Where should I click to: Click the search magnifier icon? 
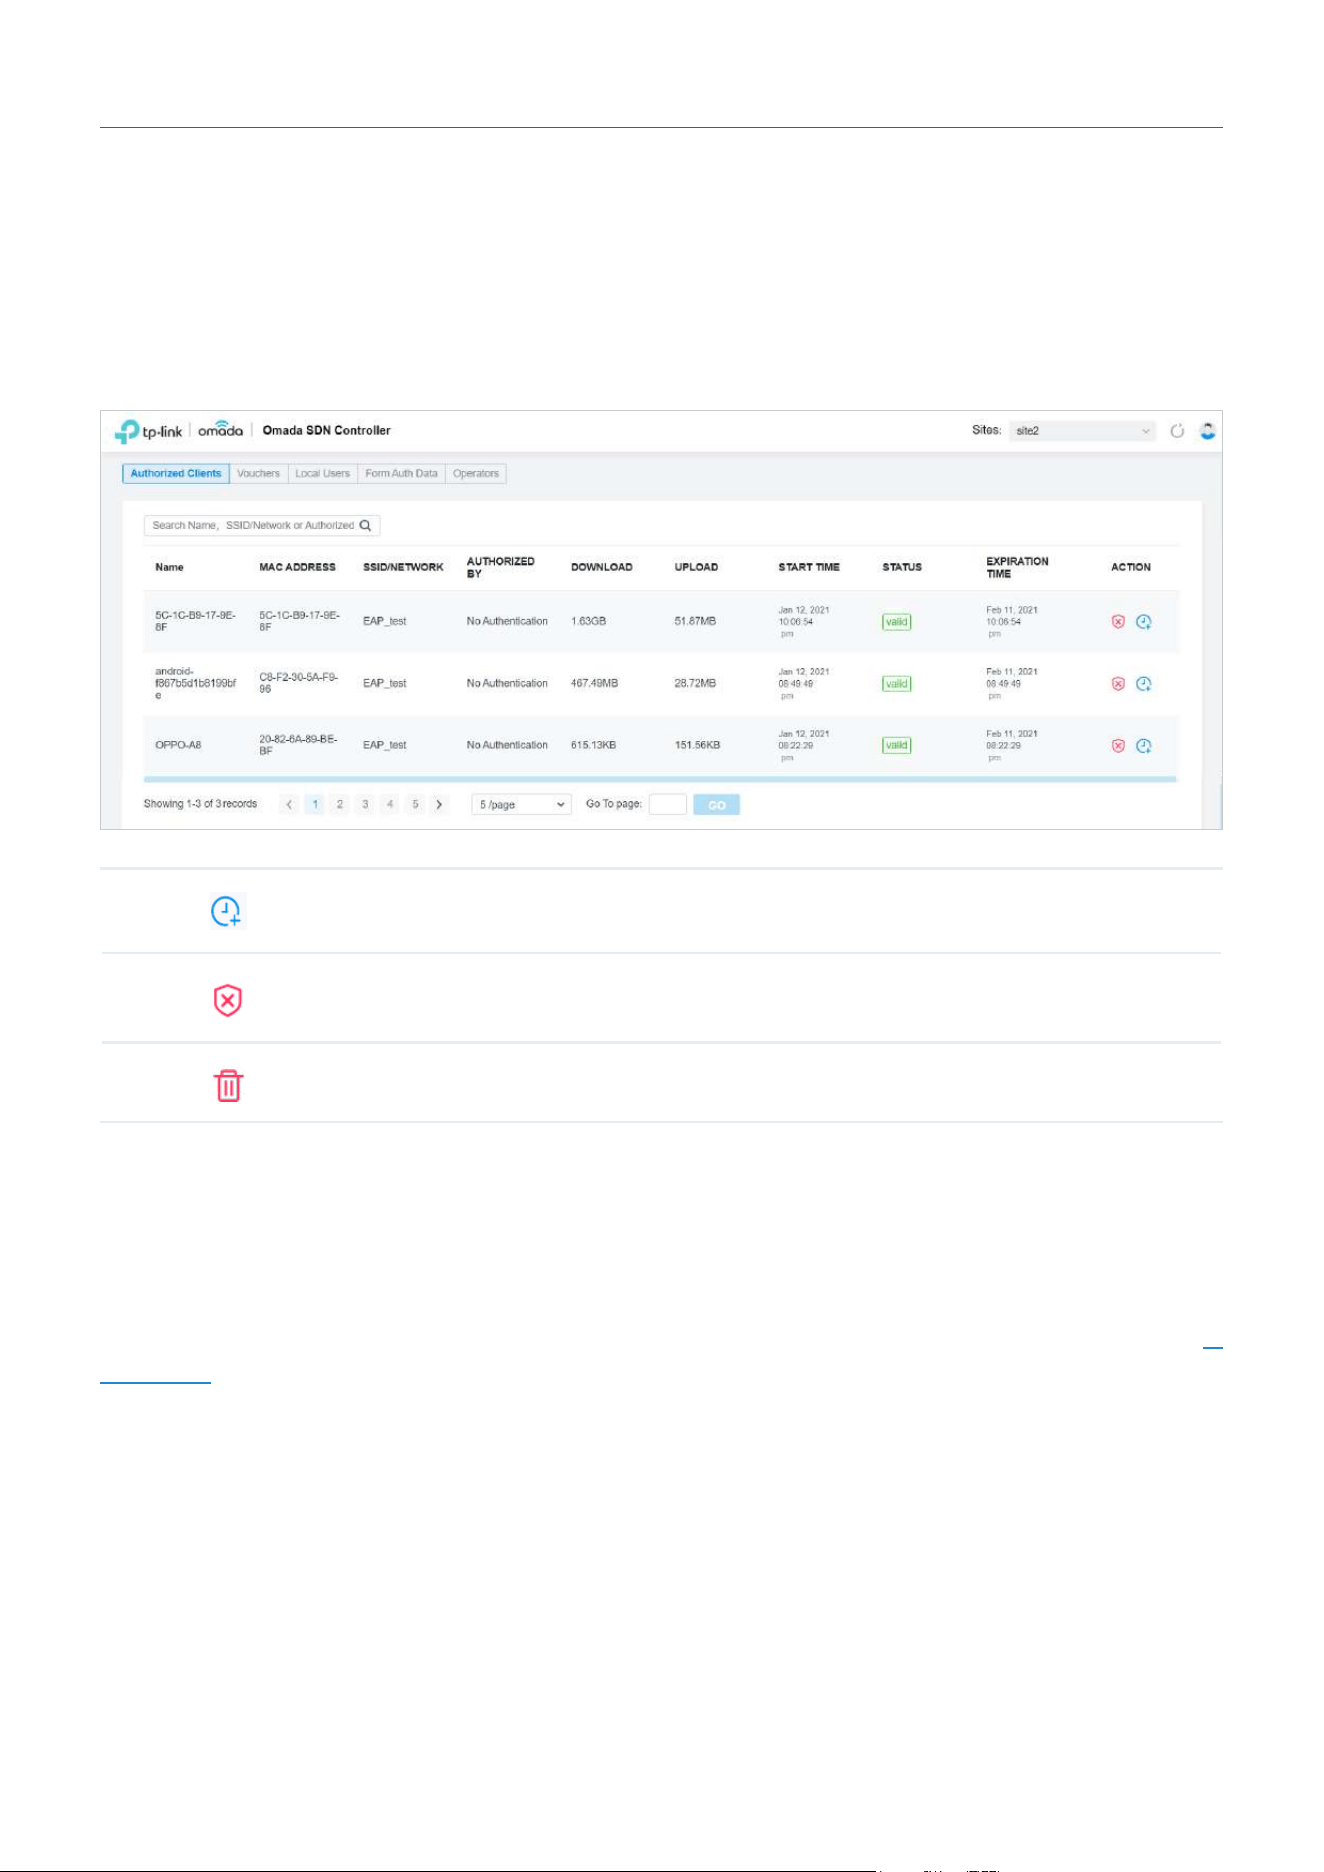click(366, 525)
